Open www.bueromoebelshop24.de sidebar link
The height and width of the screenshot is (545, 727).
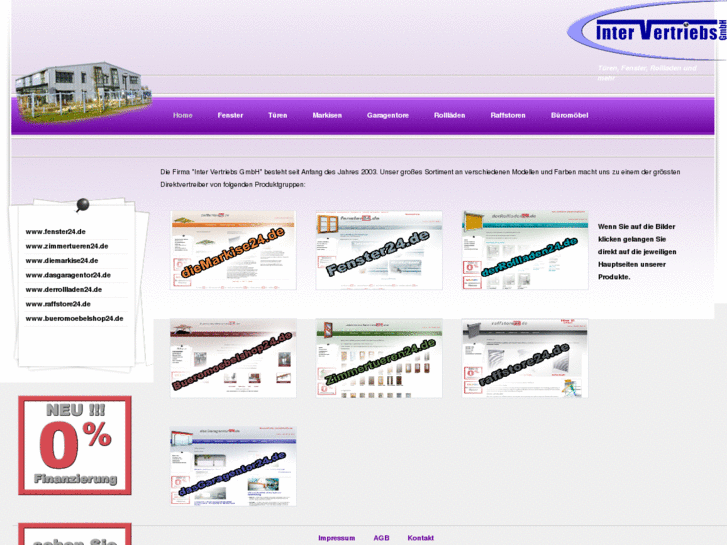click(74, 319)
